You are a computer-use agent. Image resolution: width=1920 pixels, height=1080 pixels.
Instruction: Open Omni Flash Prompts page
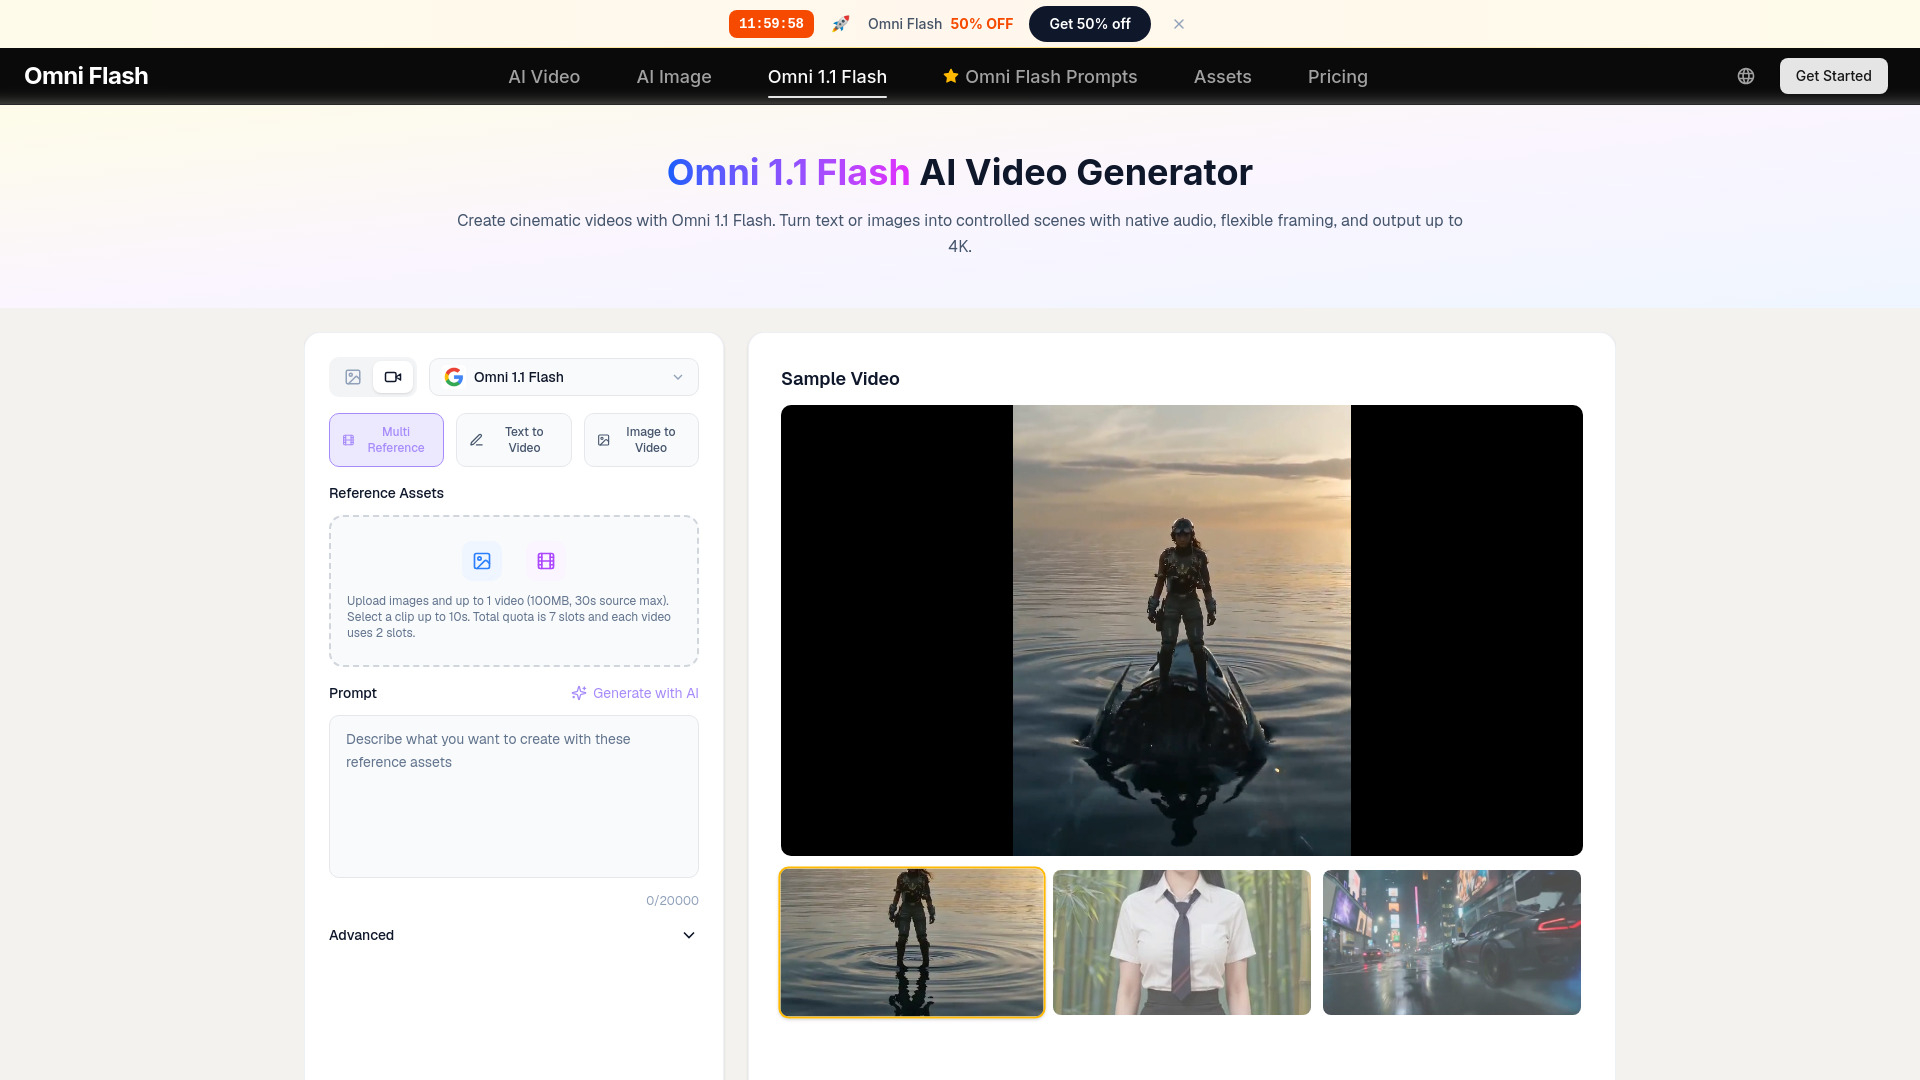(1040, 77)
